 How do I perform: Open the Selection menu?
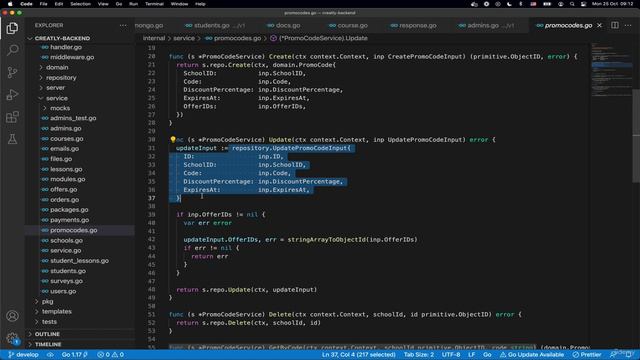pos(80,4)
